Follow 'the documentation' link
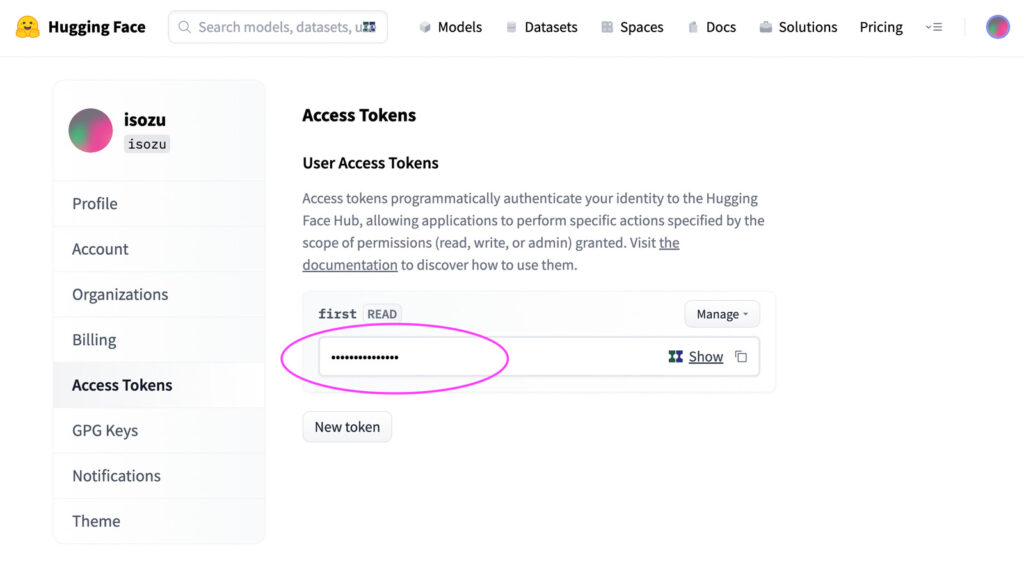The width and height of the screenshot is (1024, 573). 350,265
